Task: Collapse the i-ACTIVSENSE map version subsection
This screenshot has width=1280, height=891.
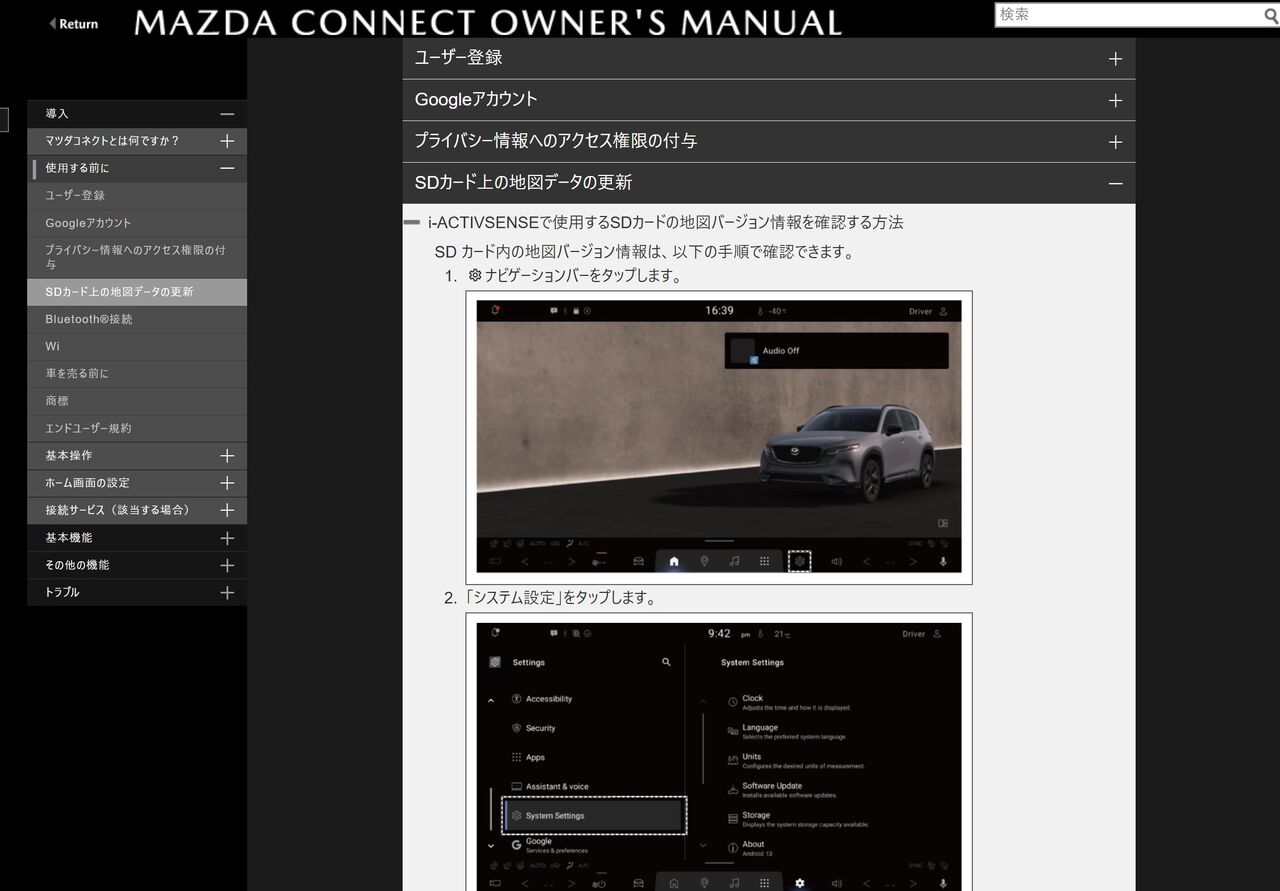Action: 412,222
